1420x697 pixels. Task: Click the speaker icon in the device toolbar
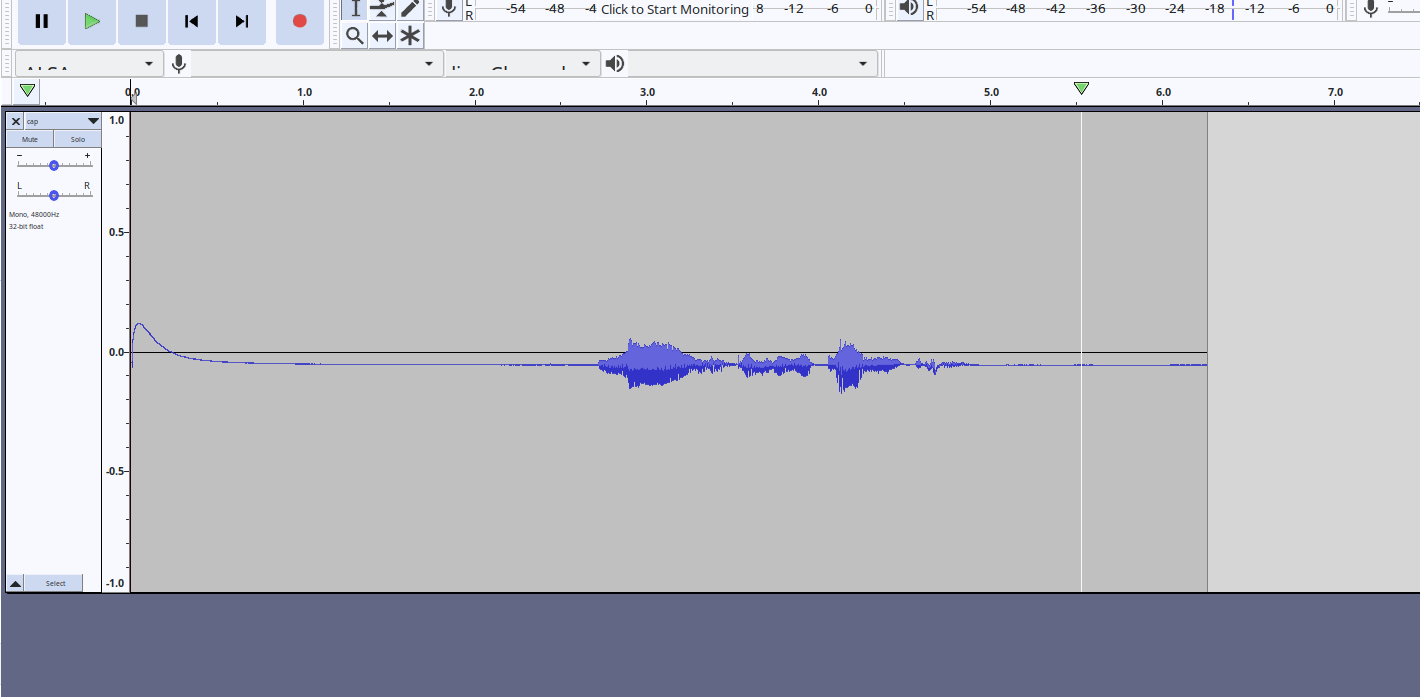(615, 64)
